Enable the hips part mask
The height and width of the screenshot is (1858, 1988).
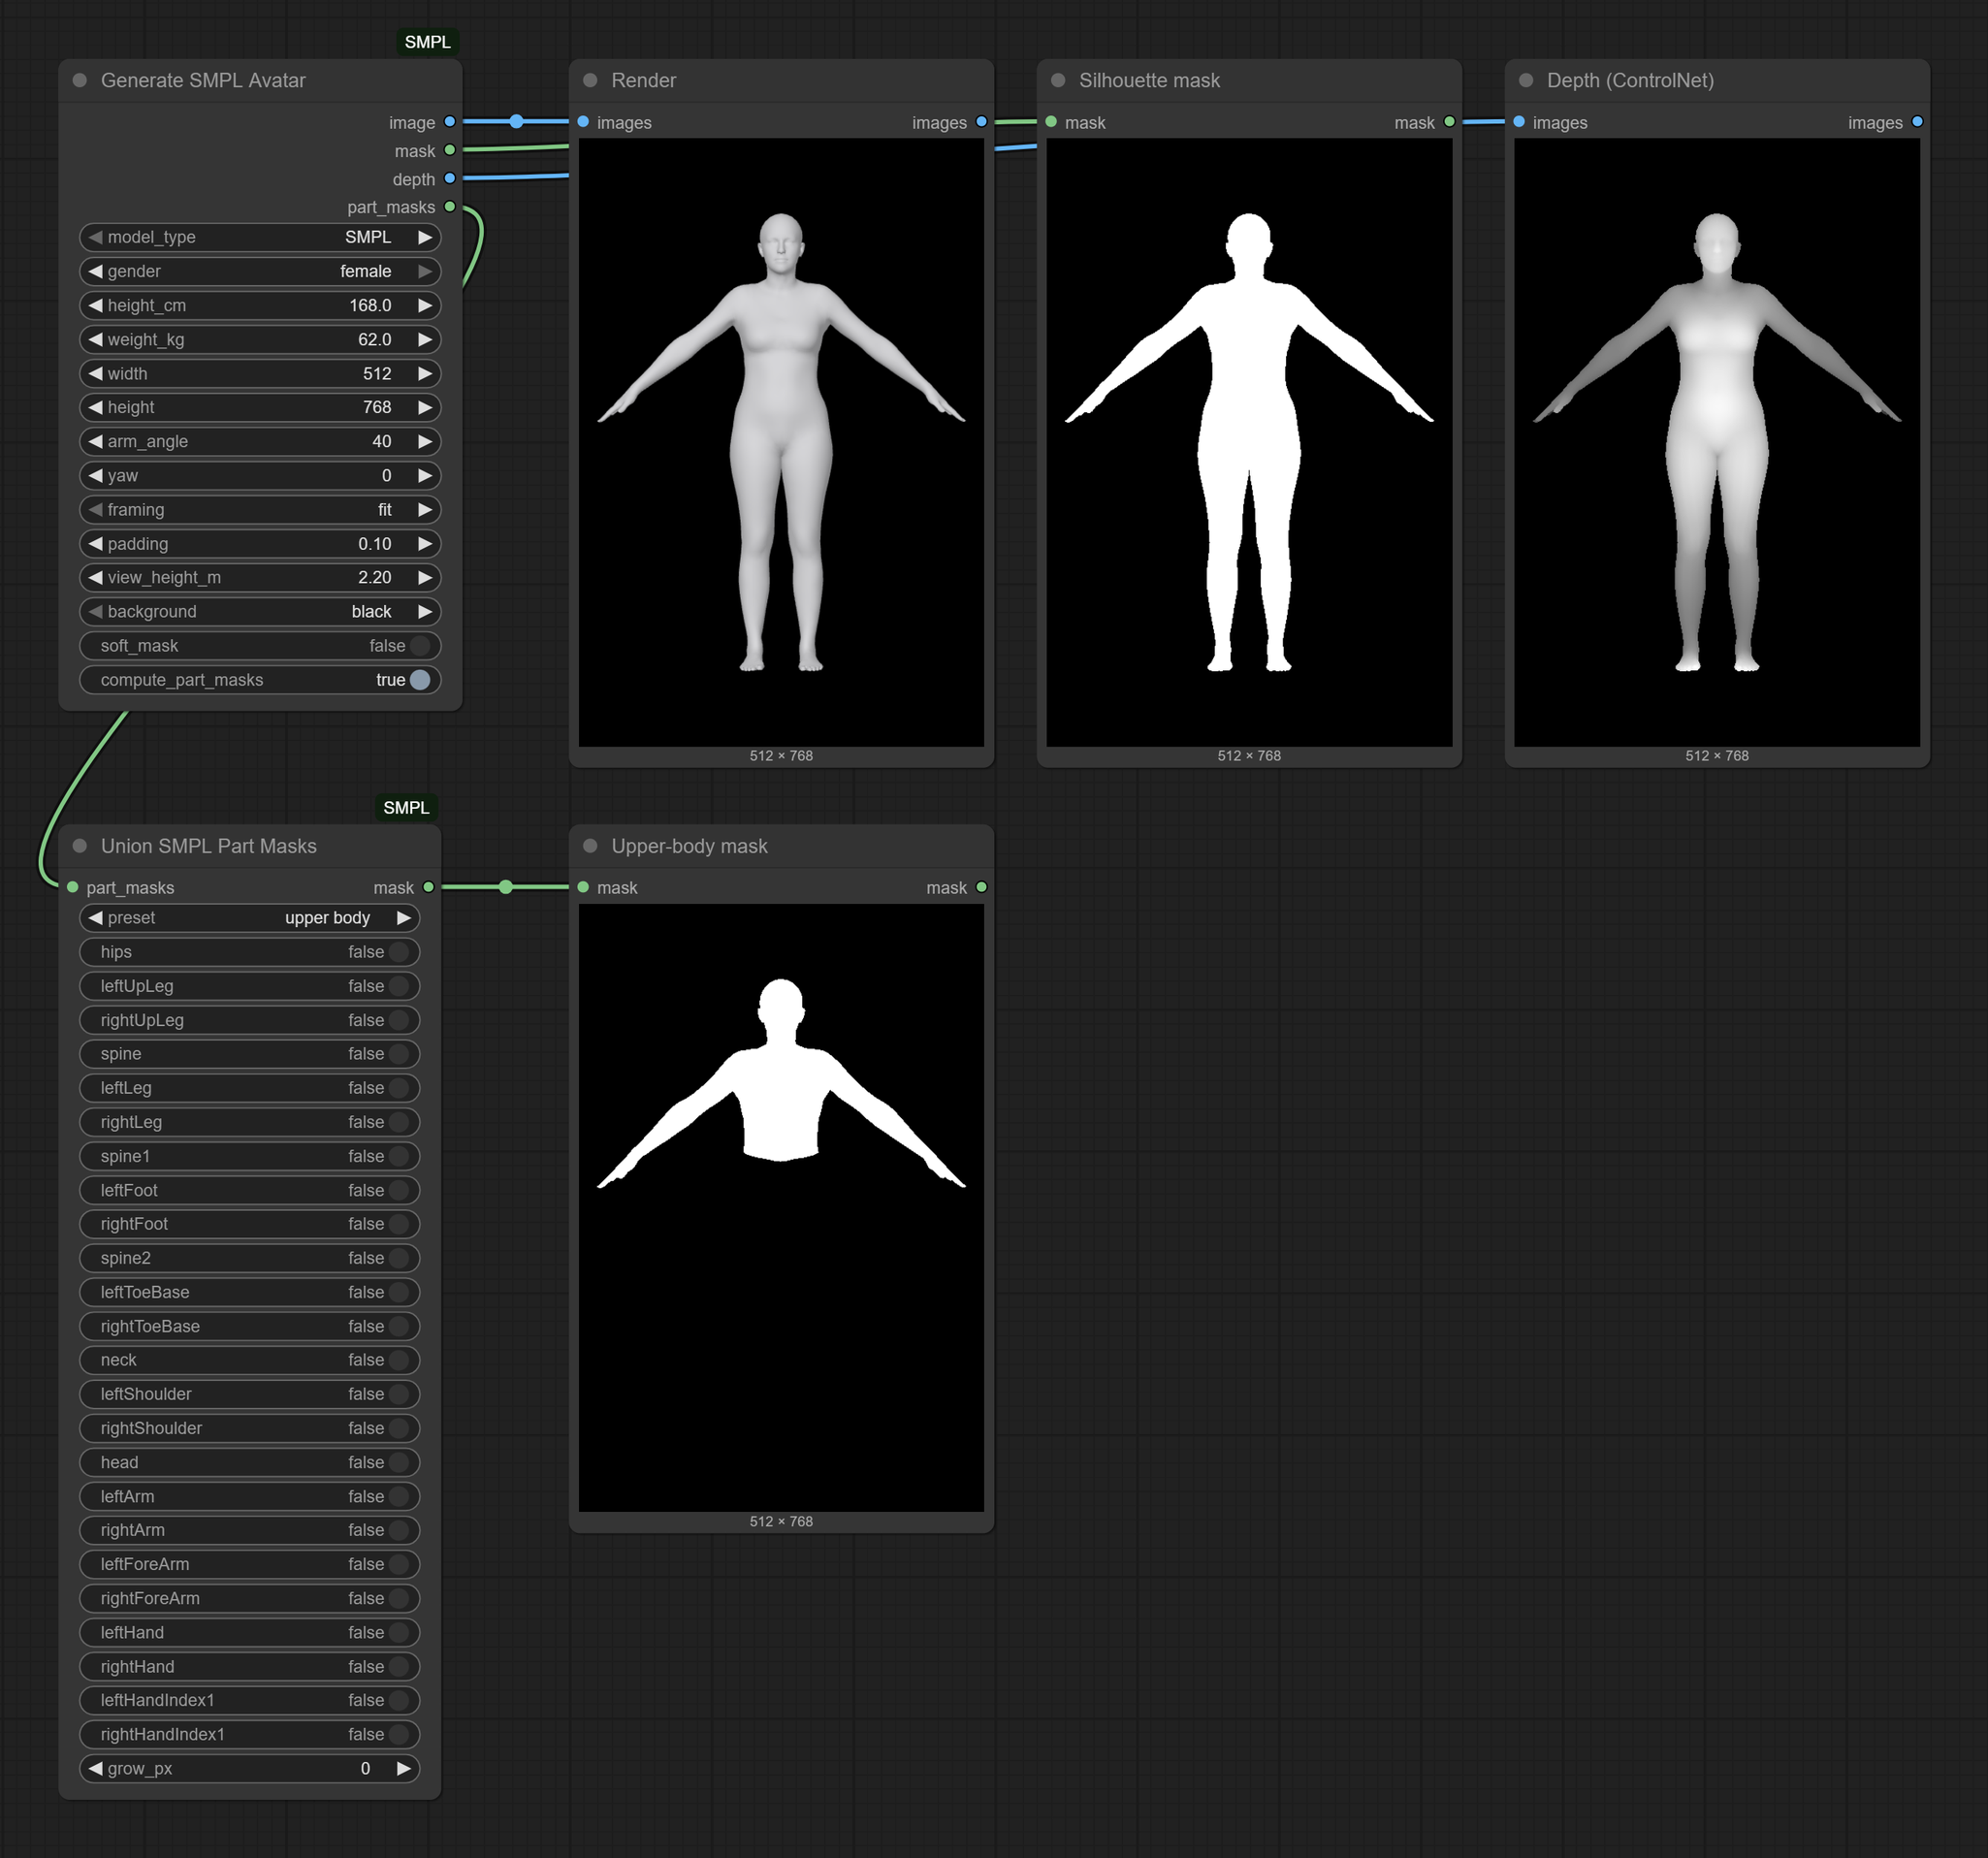coord(249,952)
